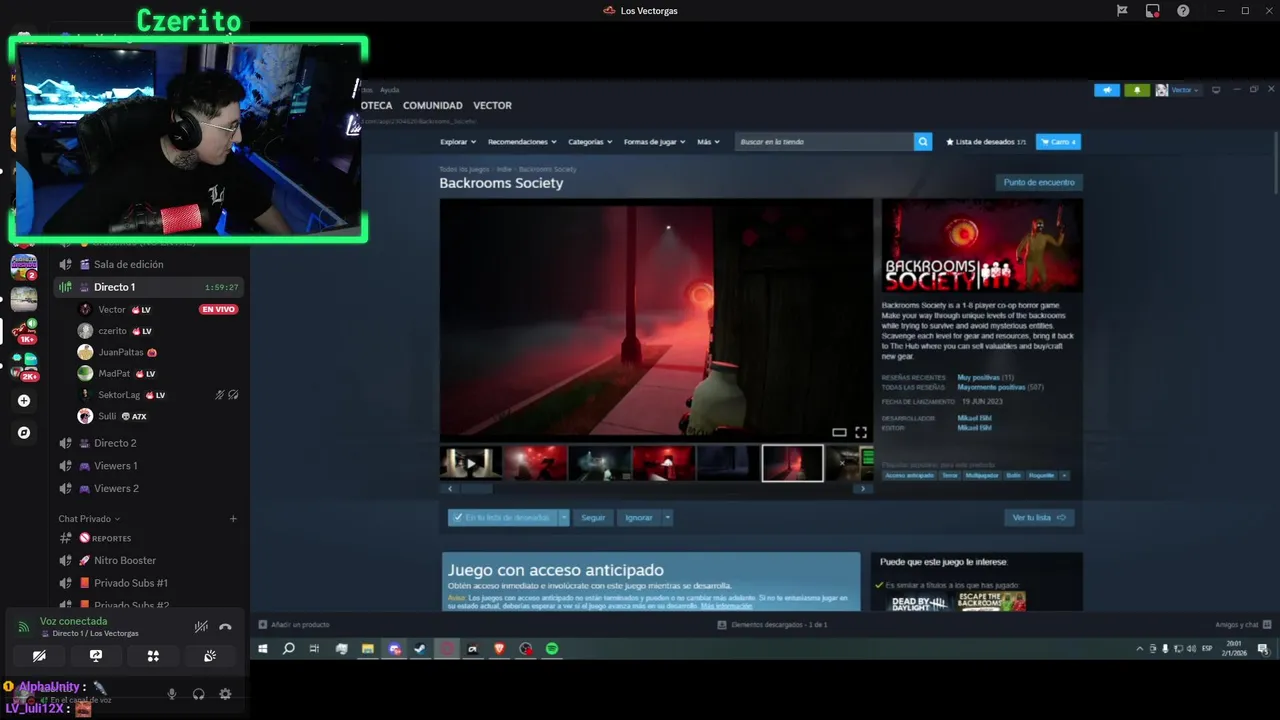Open File Explorer from the taskbar
This screenshot has width=1280, height=720.
point(367,649)
